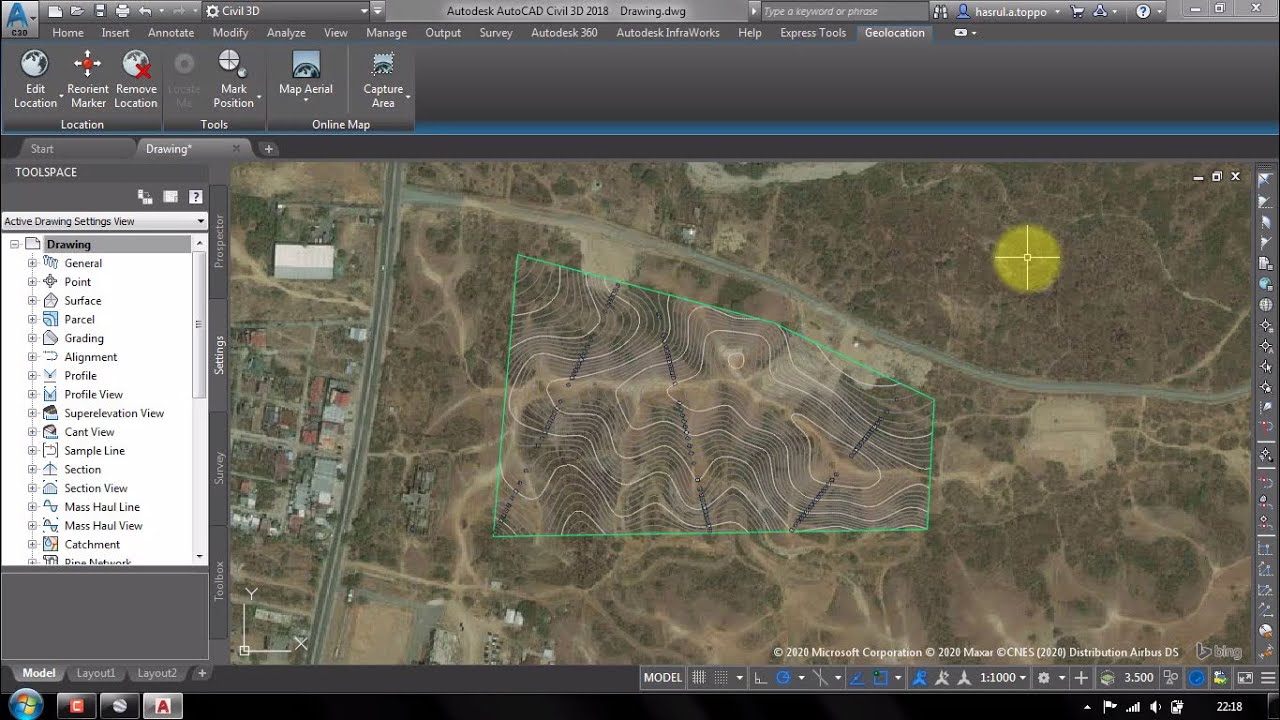The width and height of the screenshot is (1280, 720).
Task: Switch to the Survey ribbon tab
Action: click(496, 32)
